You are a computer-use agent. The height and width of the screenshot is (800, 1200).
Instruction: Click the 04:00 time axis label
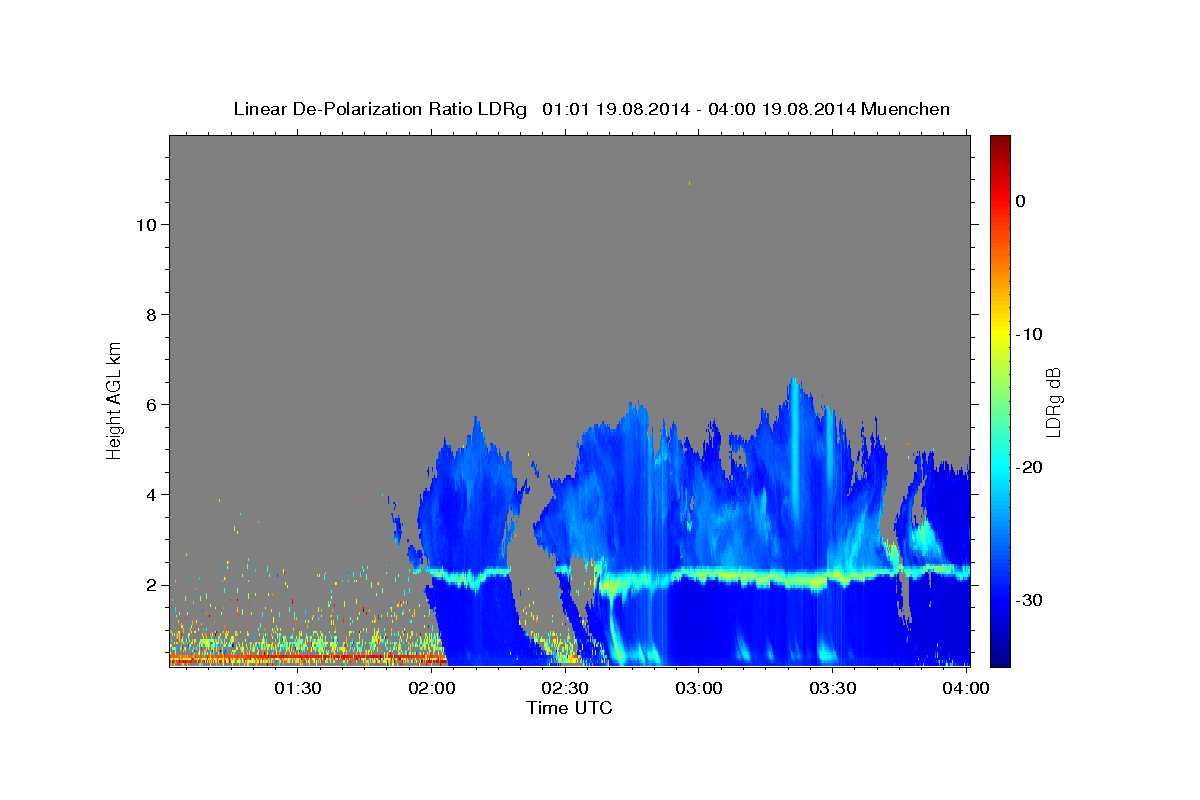point(966,688)
